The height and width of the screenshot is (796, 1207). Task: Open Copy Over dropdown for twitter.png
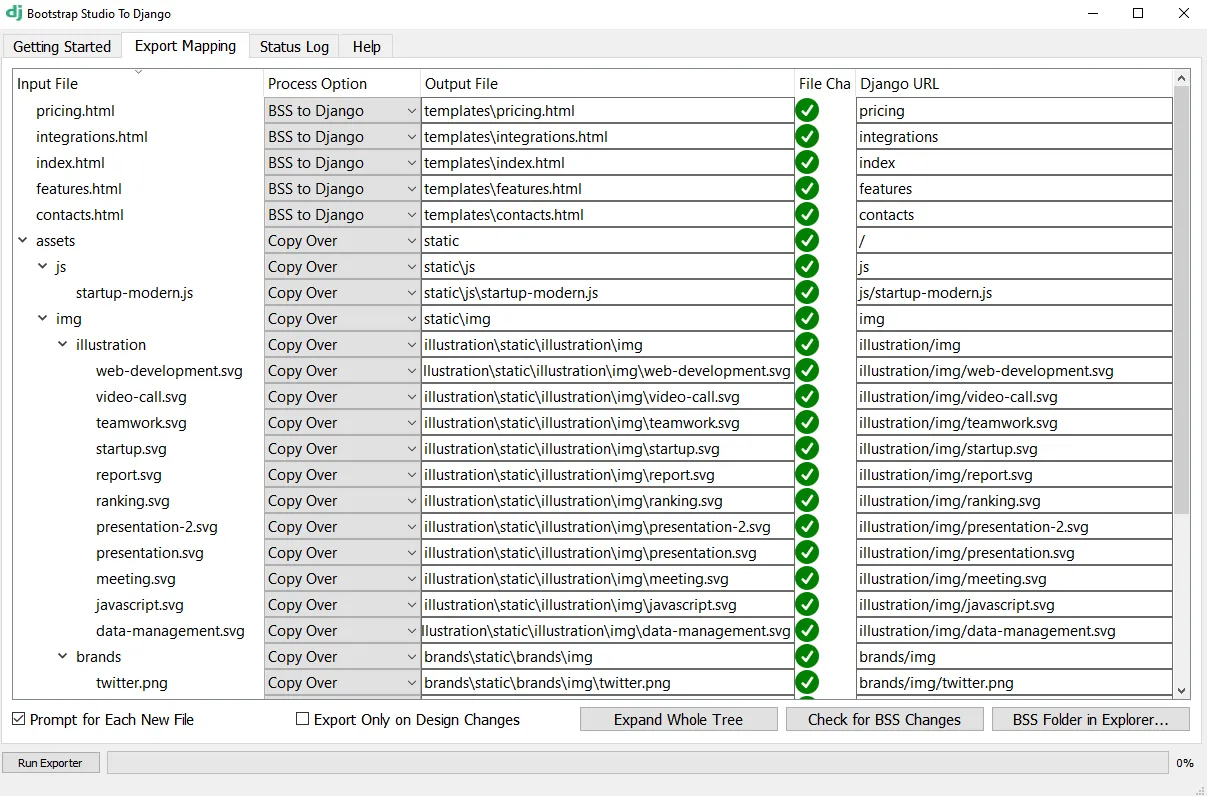[342, 682]
